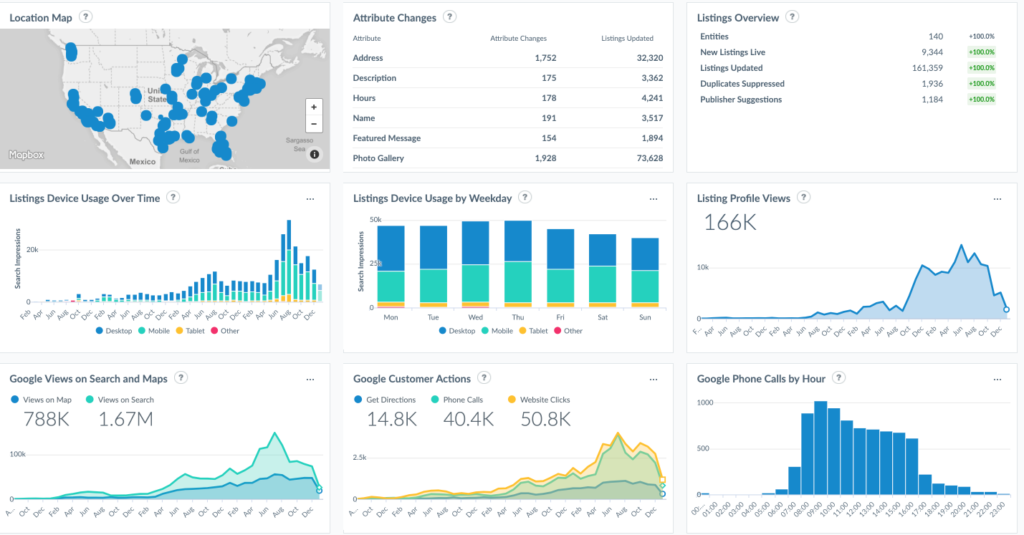Open help icon beside Listings Overview title

point(792,17)
